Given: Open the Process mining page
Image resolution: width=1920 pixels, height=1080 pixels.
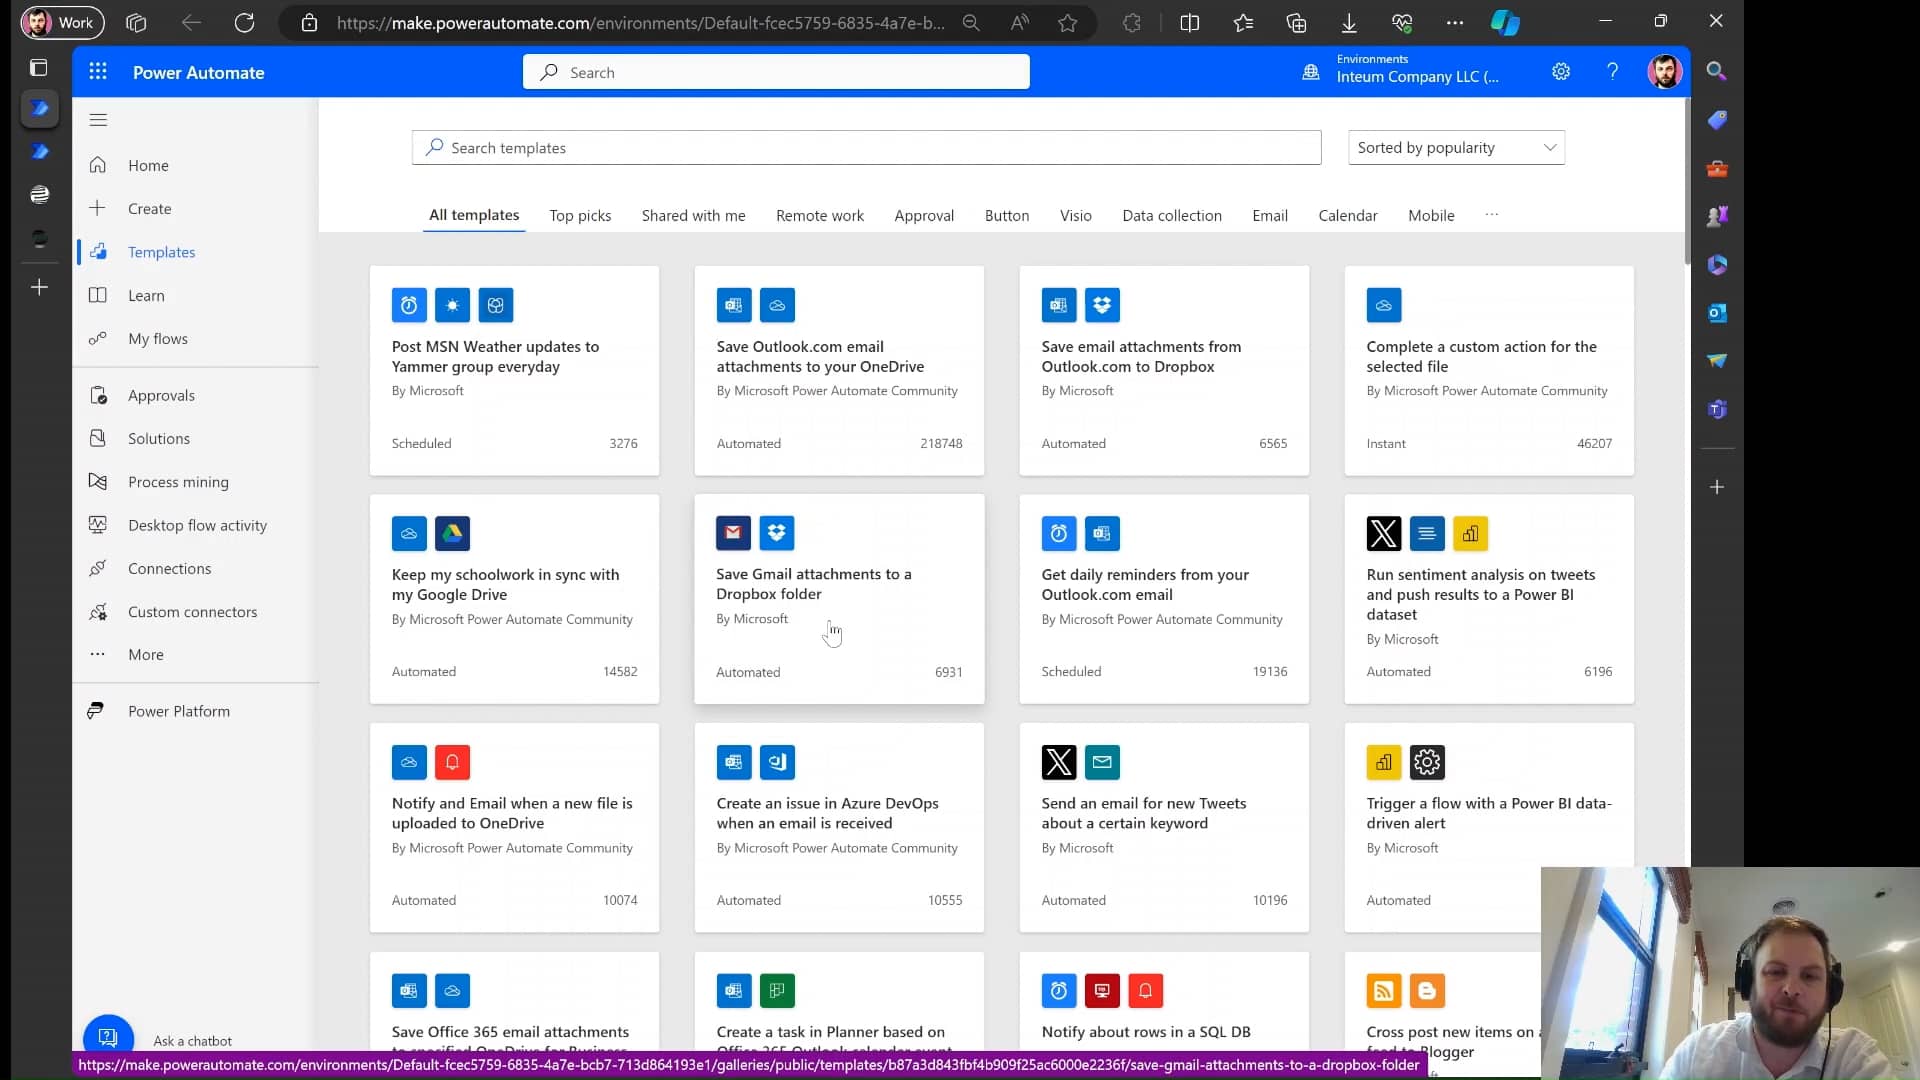Looking at the screenshot, I should point(178,482).
